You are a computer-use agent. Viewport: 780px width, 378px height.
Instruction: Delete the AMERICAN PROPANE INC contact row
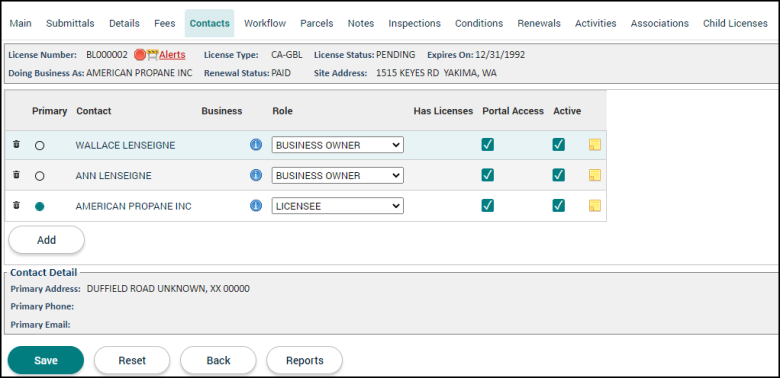16,205
